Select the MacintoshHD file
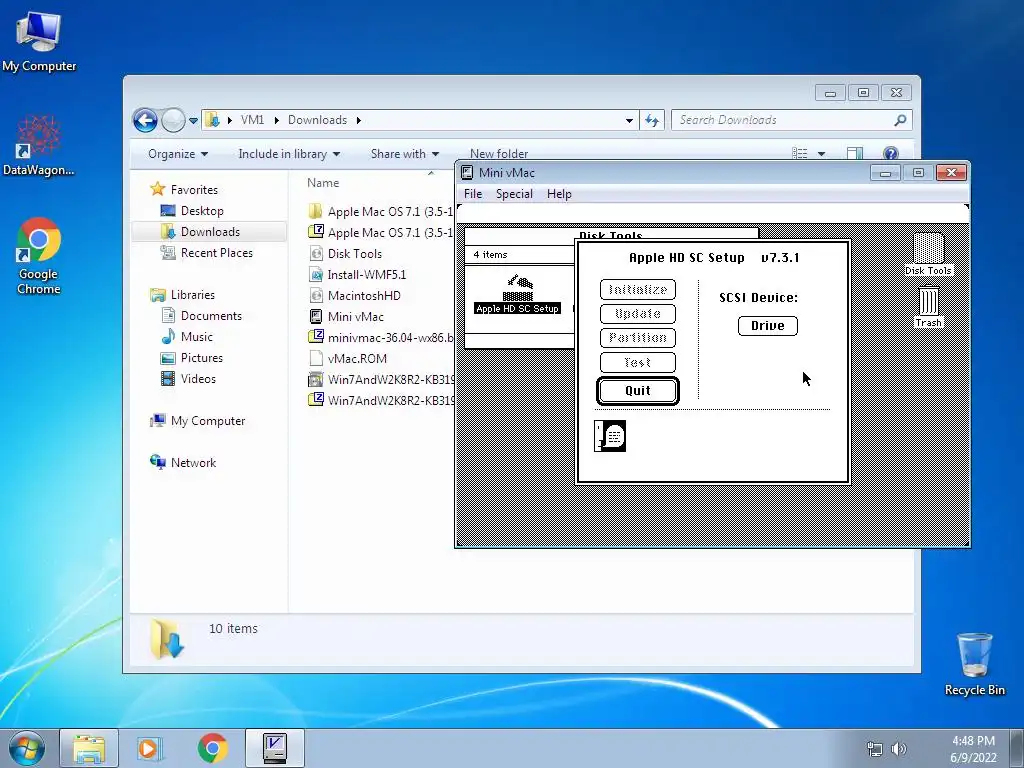Screen dimensions: 1024x768 point(364,296)
